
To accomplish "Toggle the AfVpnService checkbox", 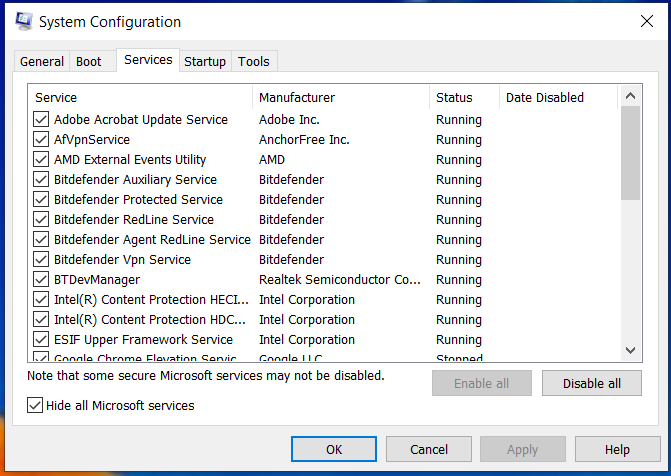I will pyautogui.click(x=41, y=140).
